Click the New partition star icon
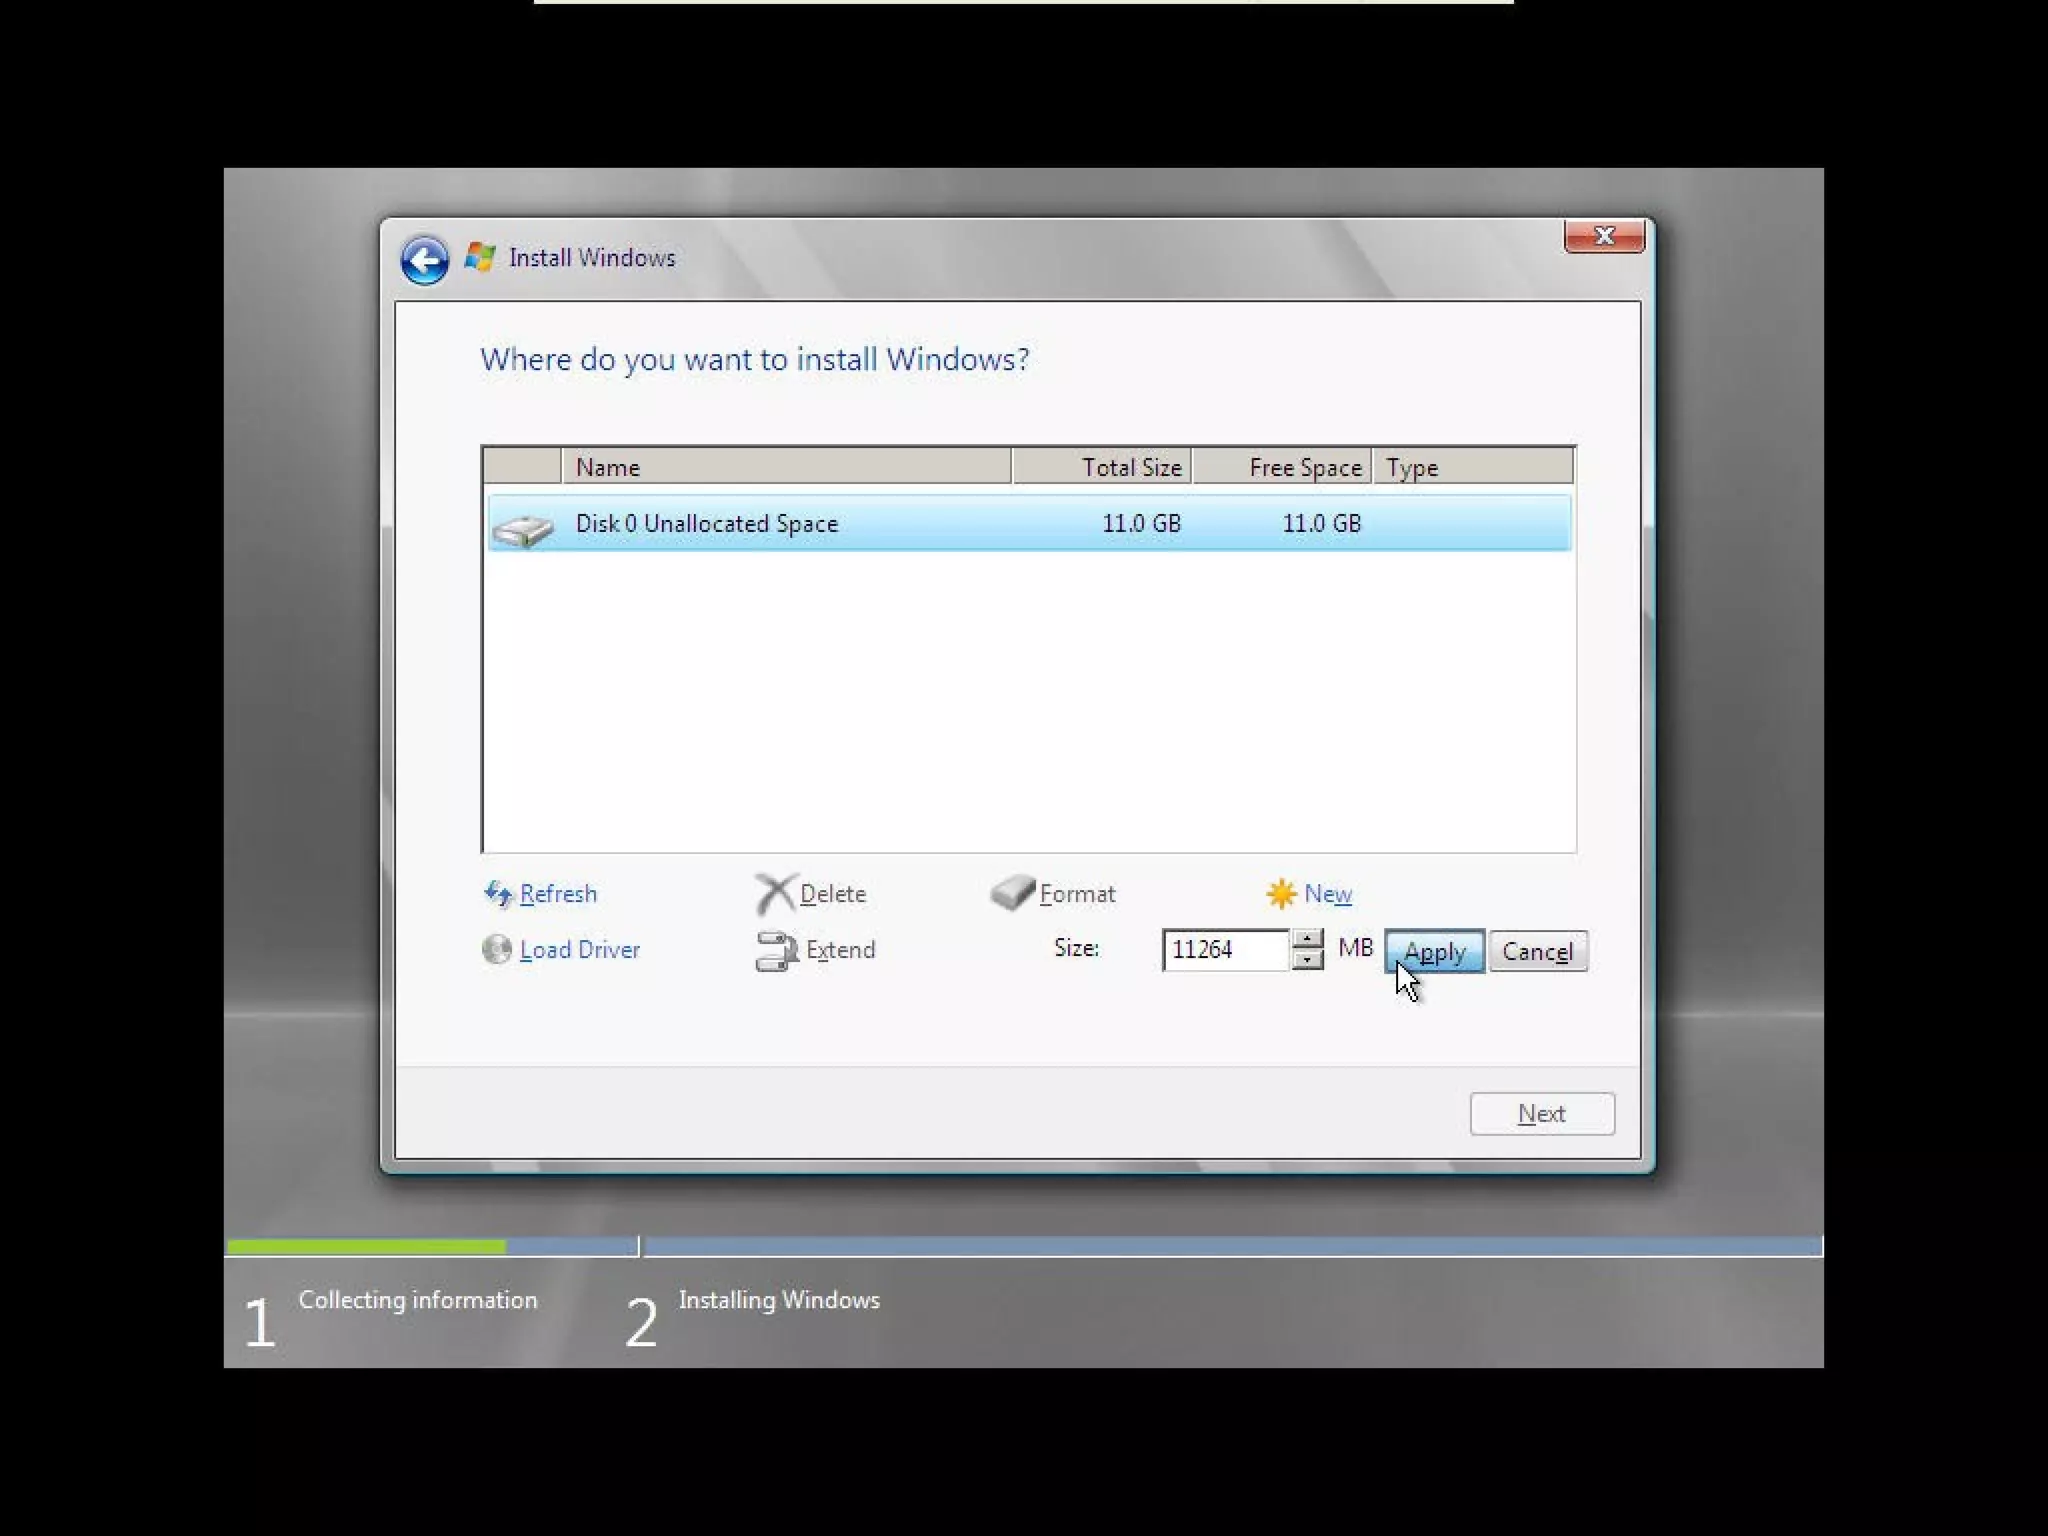This screenshot has width=2048, height=1536. tap(1281, 893)
